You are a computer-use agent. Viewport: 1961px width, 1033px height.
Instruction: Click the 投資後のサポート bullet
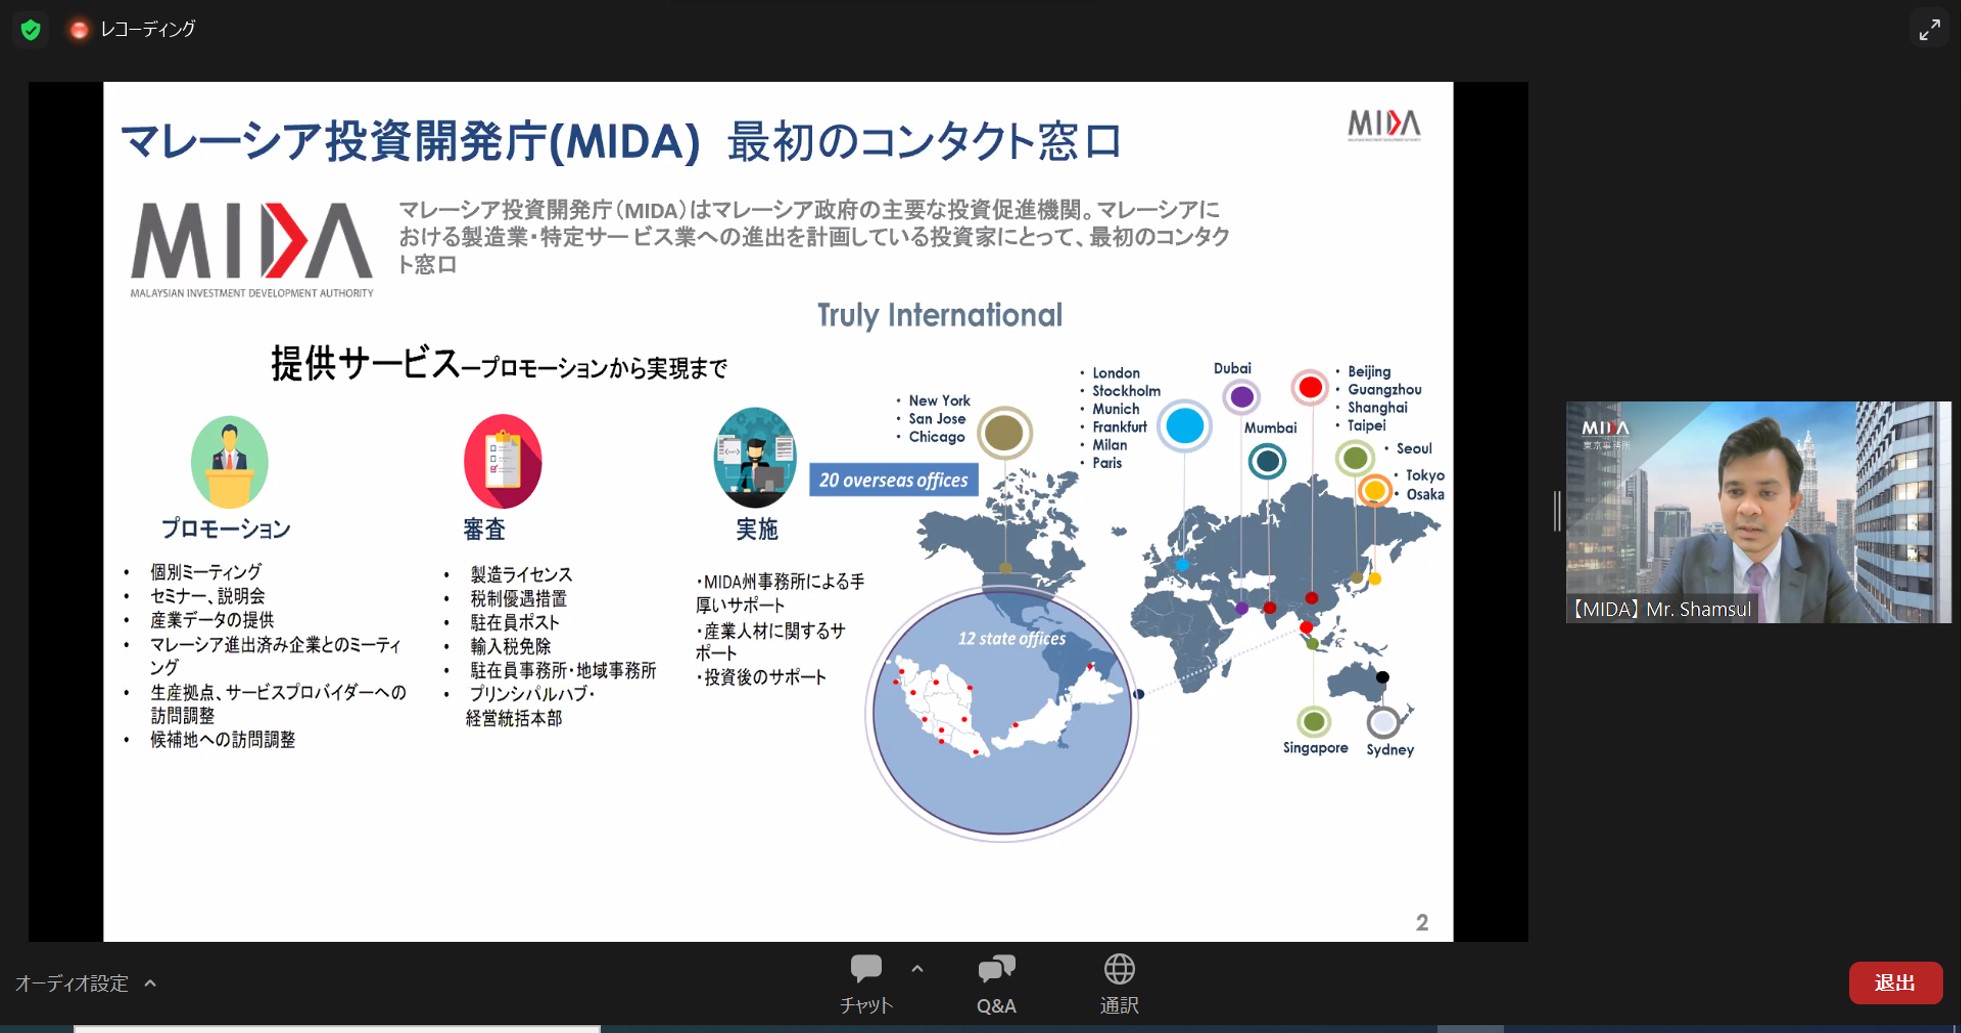pos(762,677)
